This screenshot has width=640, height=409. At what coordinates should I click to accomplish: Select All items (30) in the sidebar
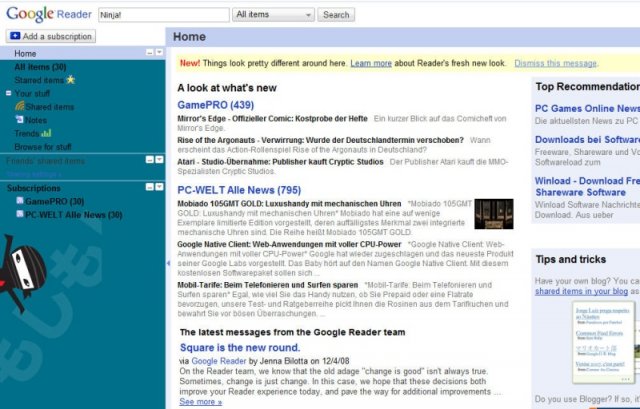coord(40,67)
